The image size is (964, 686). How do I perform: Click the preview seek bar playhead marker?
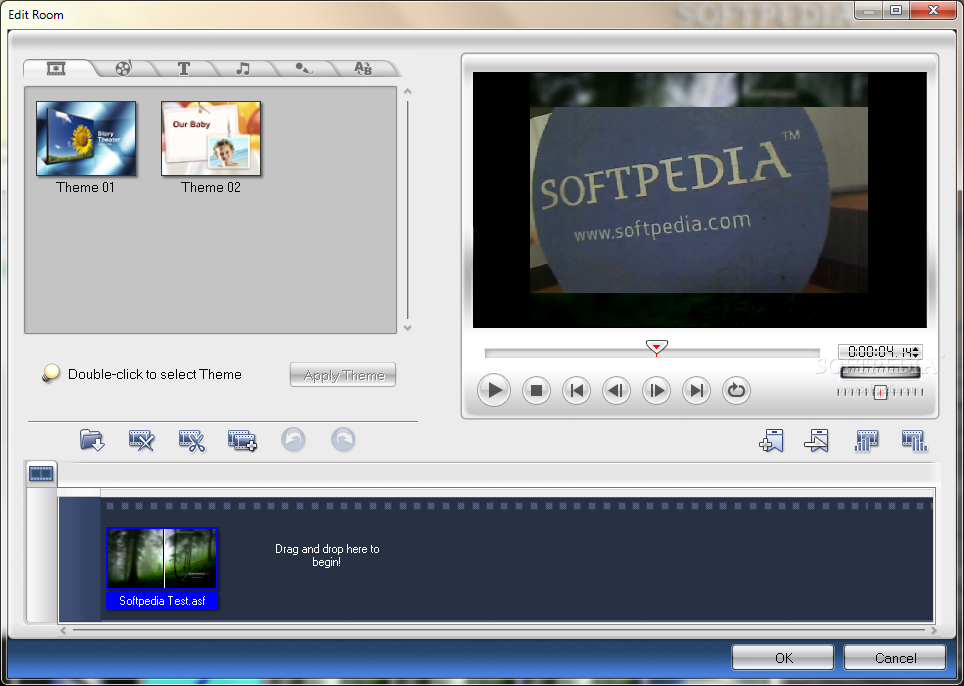(x=657, y=348)
